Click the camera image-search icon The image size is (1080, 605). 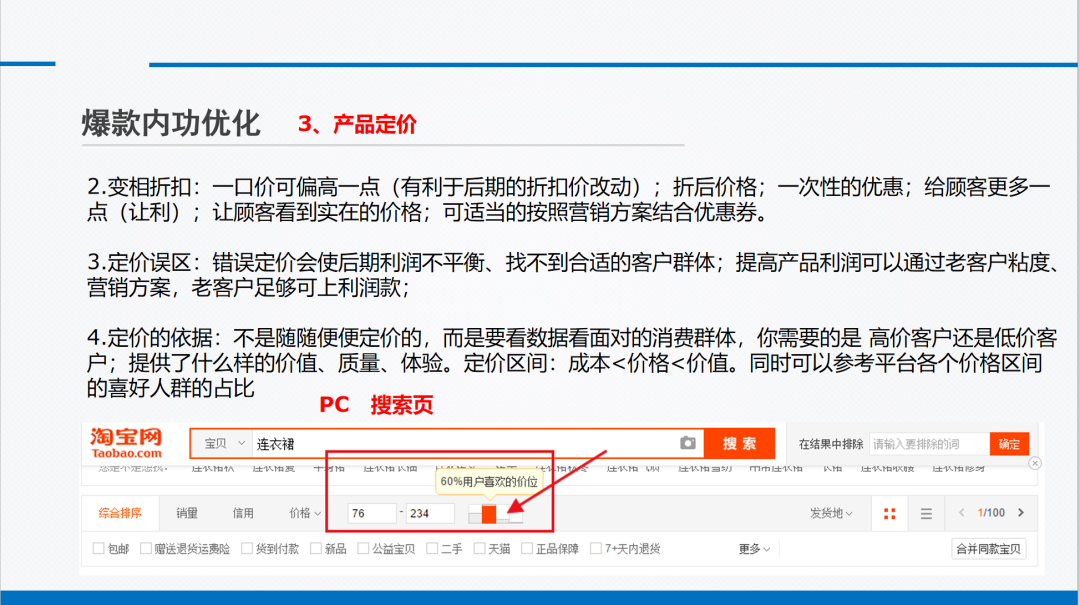point(687,443)
